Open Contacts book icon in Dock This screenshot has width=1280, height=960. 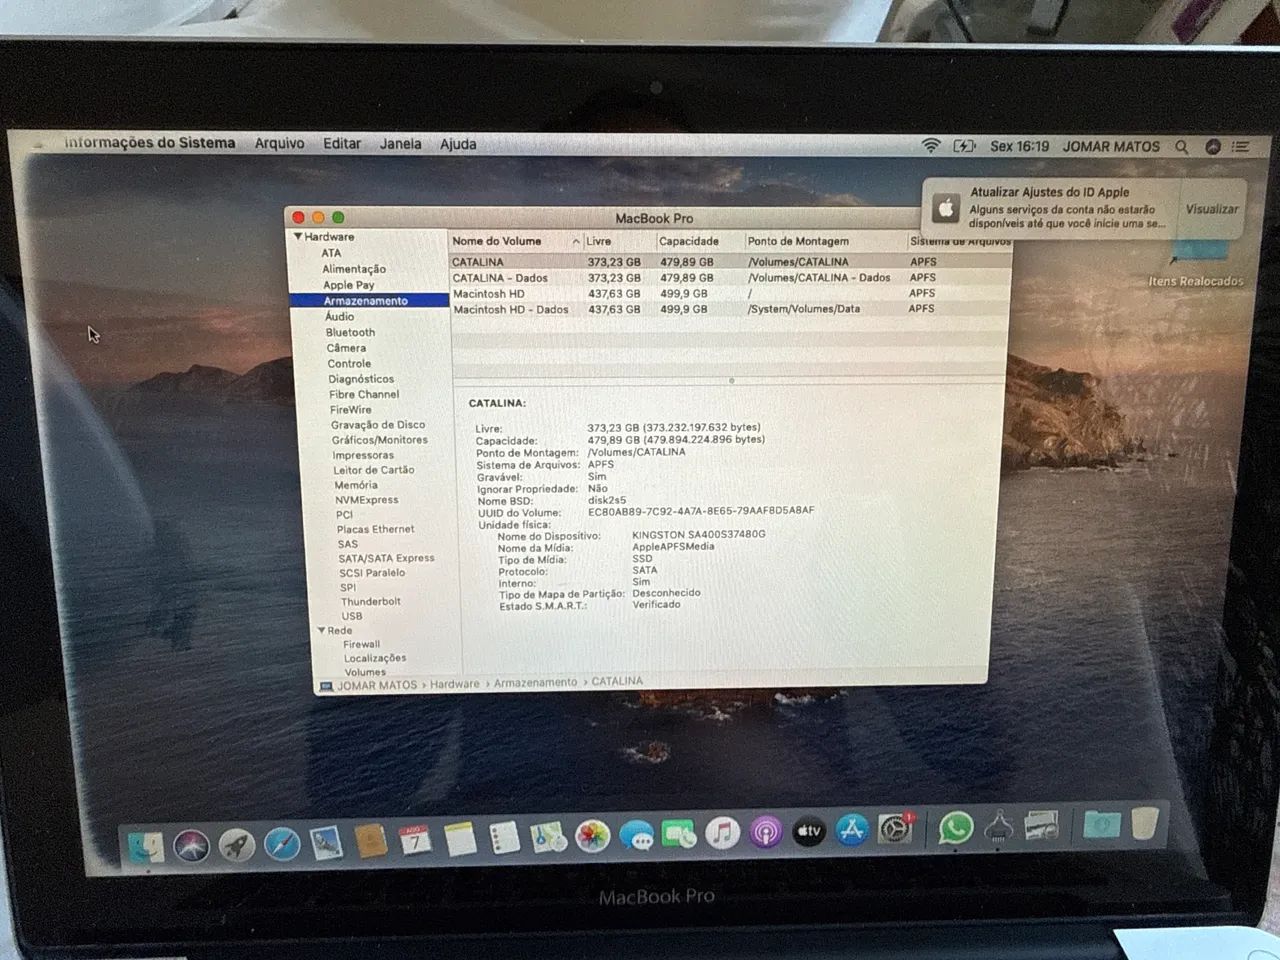(371, 841)
